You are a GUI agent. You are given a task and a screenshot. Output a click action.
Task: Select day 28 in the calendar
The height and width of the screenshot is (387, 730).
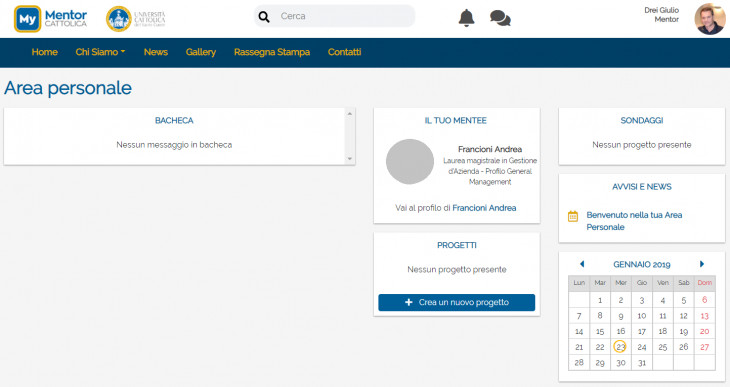(579, 362)
